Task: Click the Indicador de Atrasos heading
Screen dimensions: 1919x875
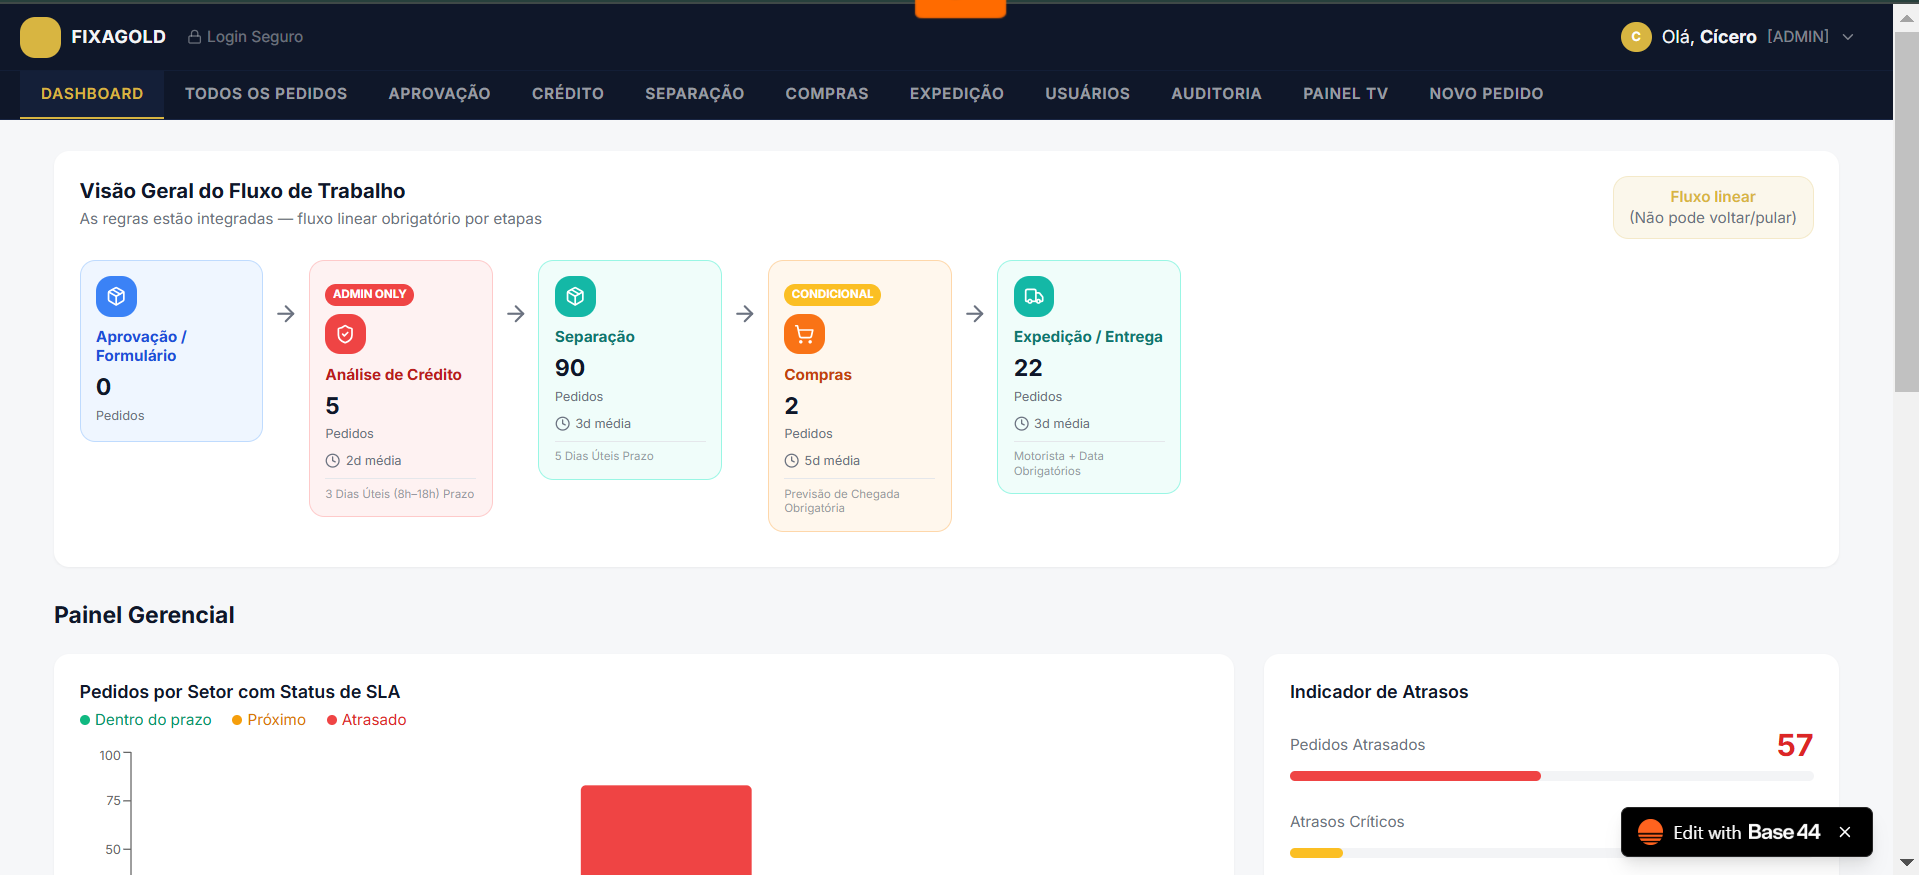Action: click(x=1379, y=692)
